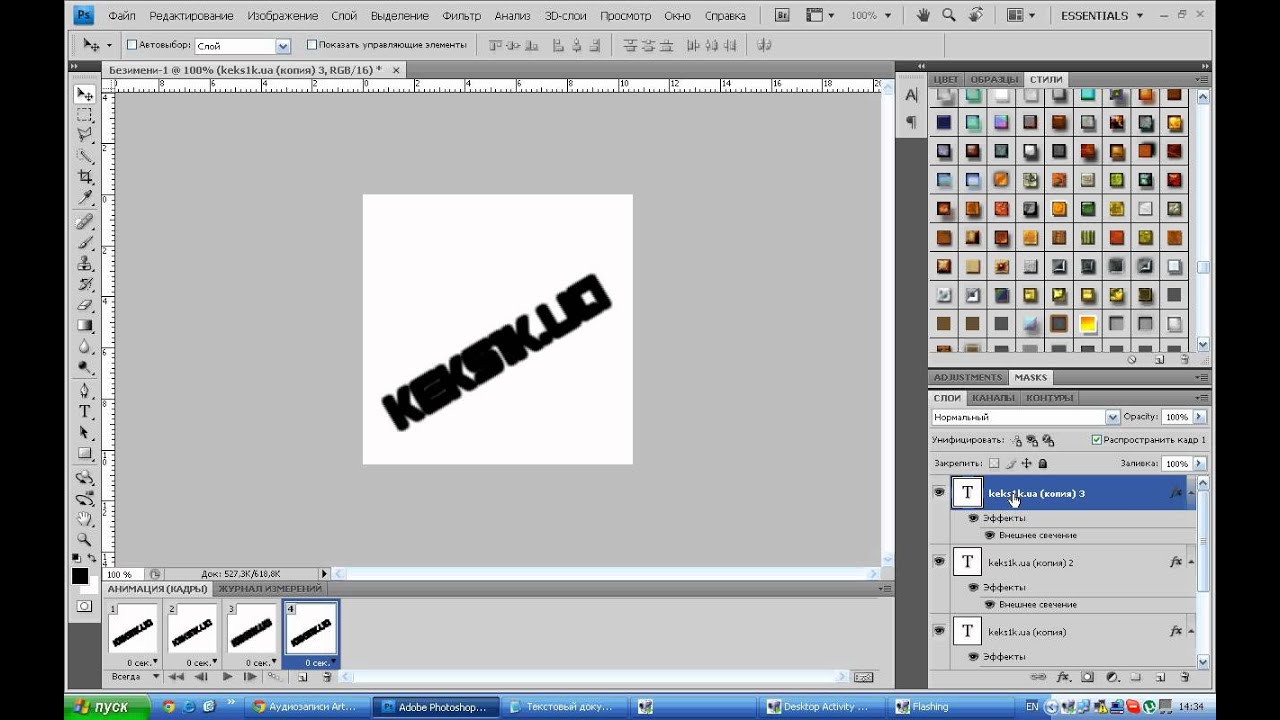1280x720 pixels.
Task: Open the Character panel icon
Action: (911, 95)
